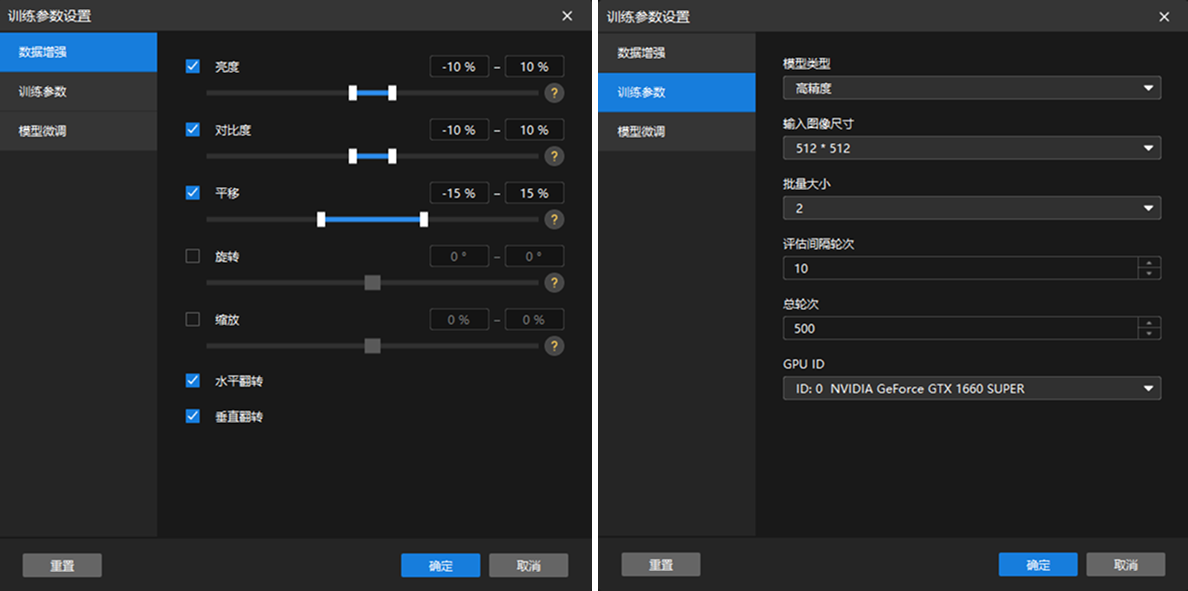This screenshot has height=591, width=1188.
Task: Click the 旋转 minimum field showing 0 °
Action: coord(458,256)
